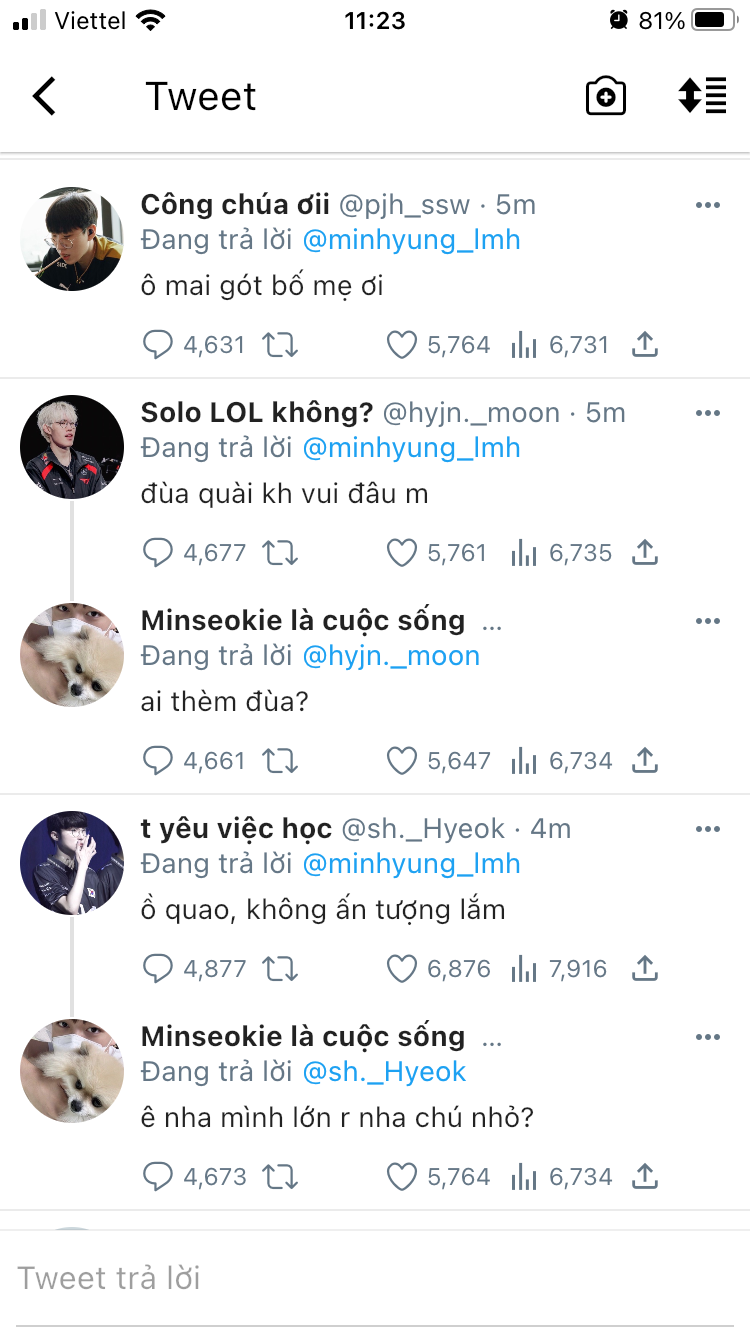Share the "ê nha mình lớn r" reply
This screenshot has width=750, height=1334.
pos(646,1177)
